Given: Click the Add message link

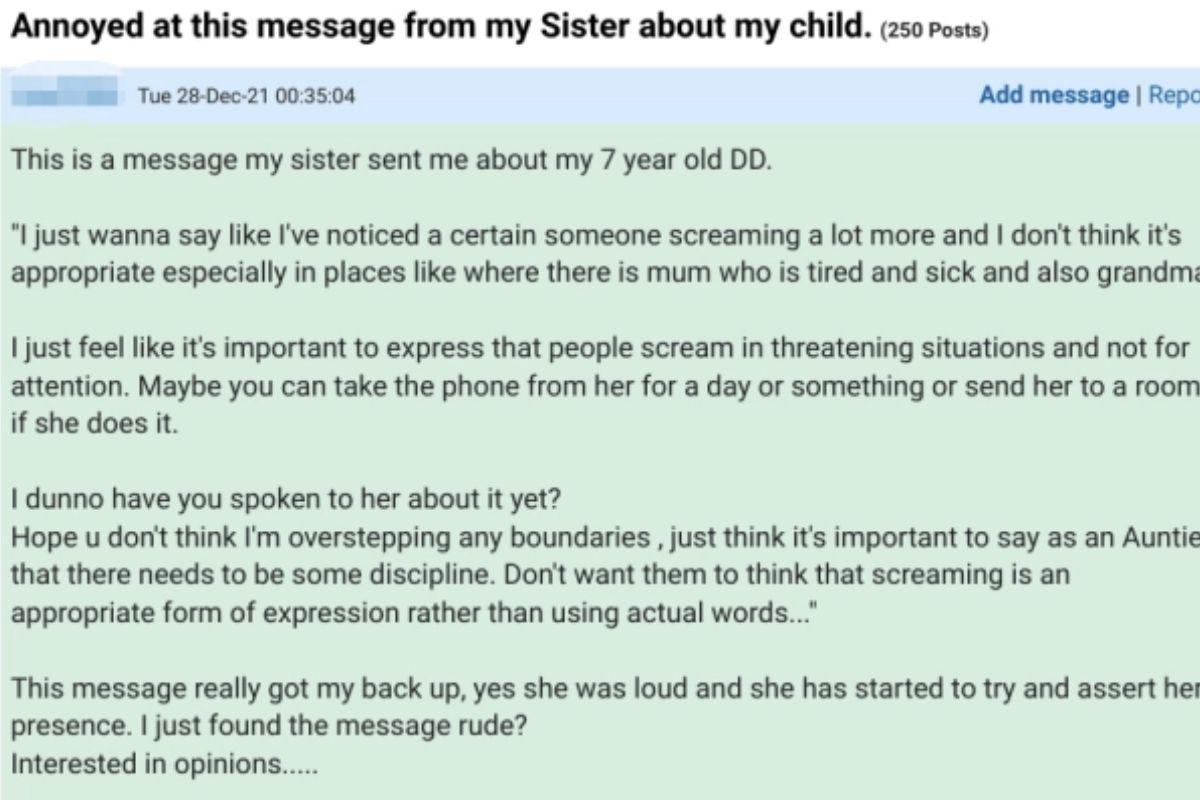Looking at the screenshot, I should click(x=1053, y=95).
